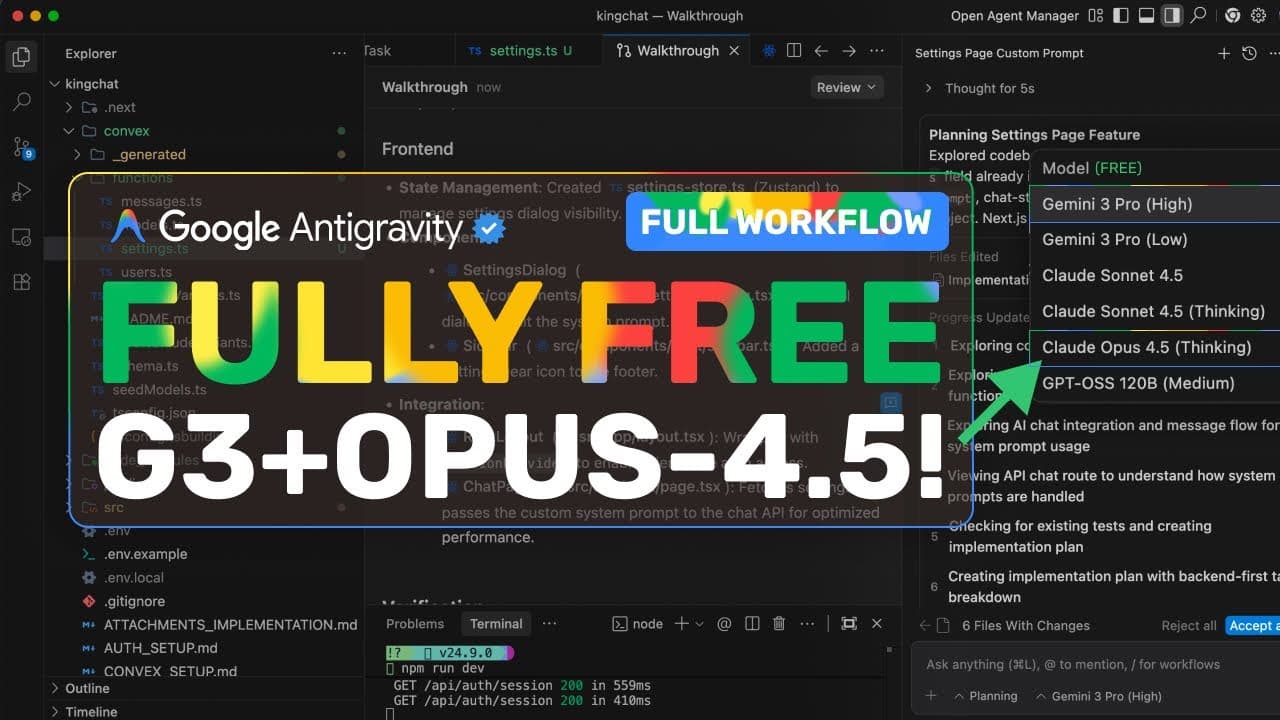Click the blue gear icon beside Walkthrough tab
The height and width of the screenshot is (720, 1280).
coord(769,51)
